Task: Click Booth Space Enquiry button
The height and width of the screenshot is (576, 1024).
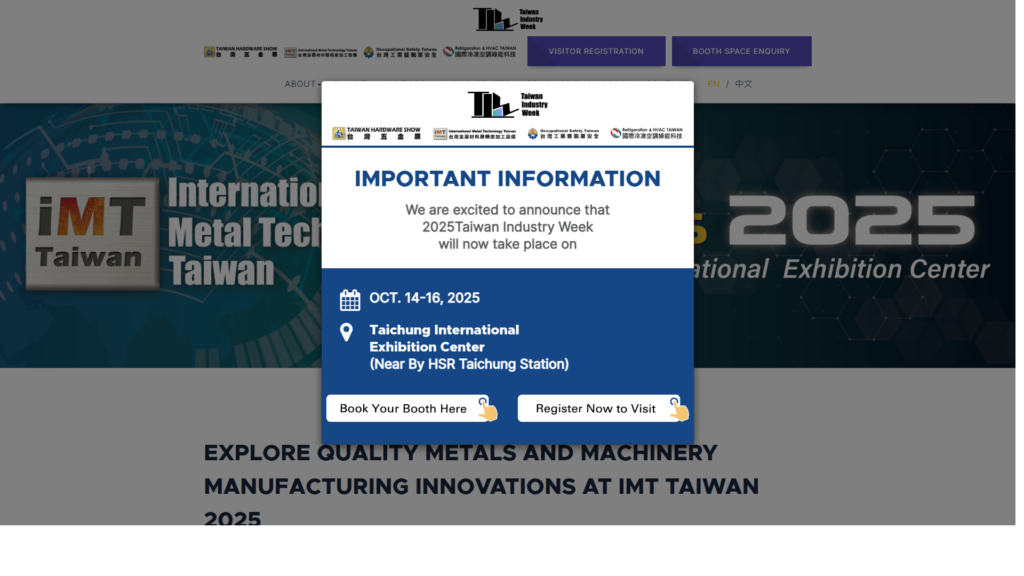Action: [x=741, y=51]
